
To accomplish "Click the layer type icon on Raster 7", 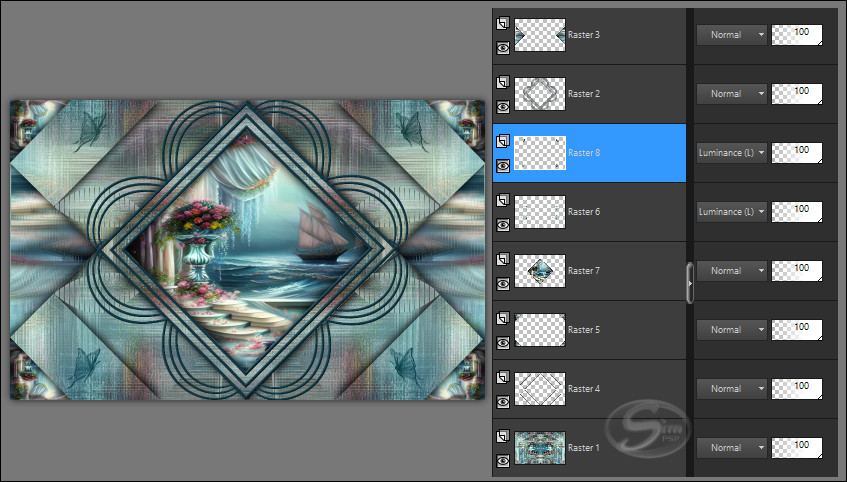I will 503,258.
